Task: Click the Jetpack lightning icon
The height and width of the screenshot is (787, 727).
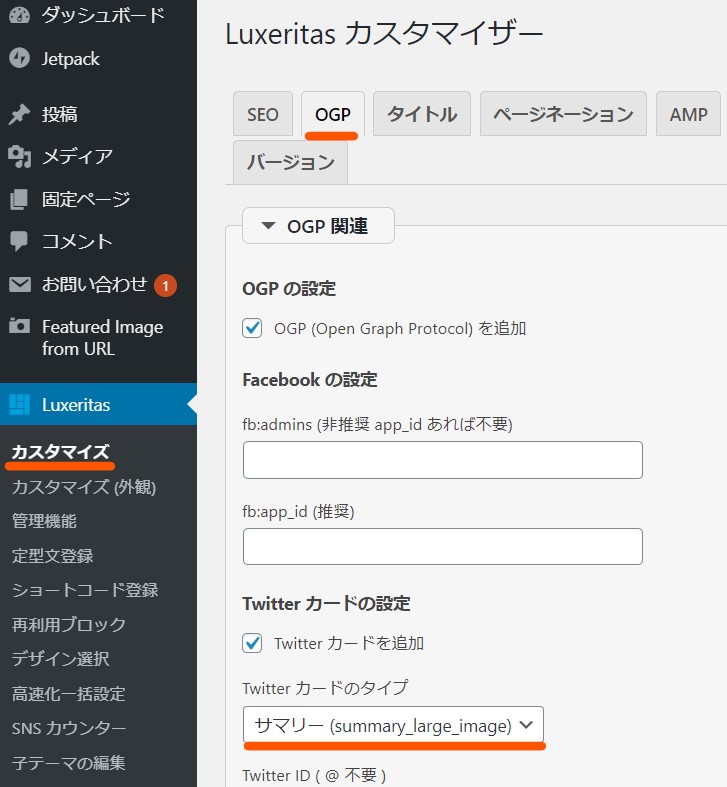Action: [20, 58]
